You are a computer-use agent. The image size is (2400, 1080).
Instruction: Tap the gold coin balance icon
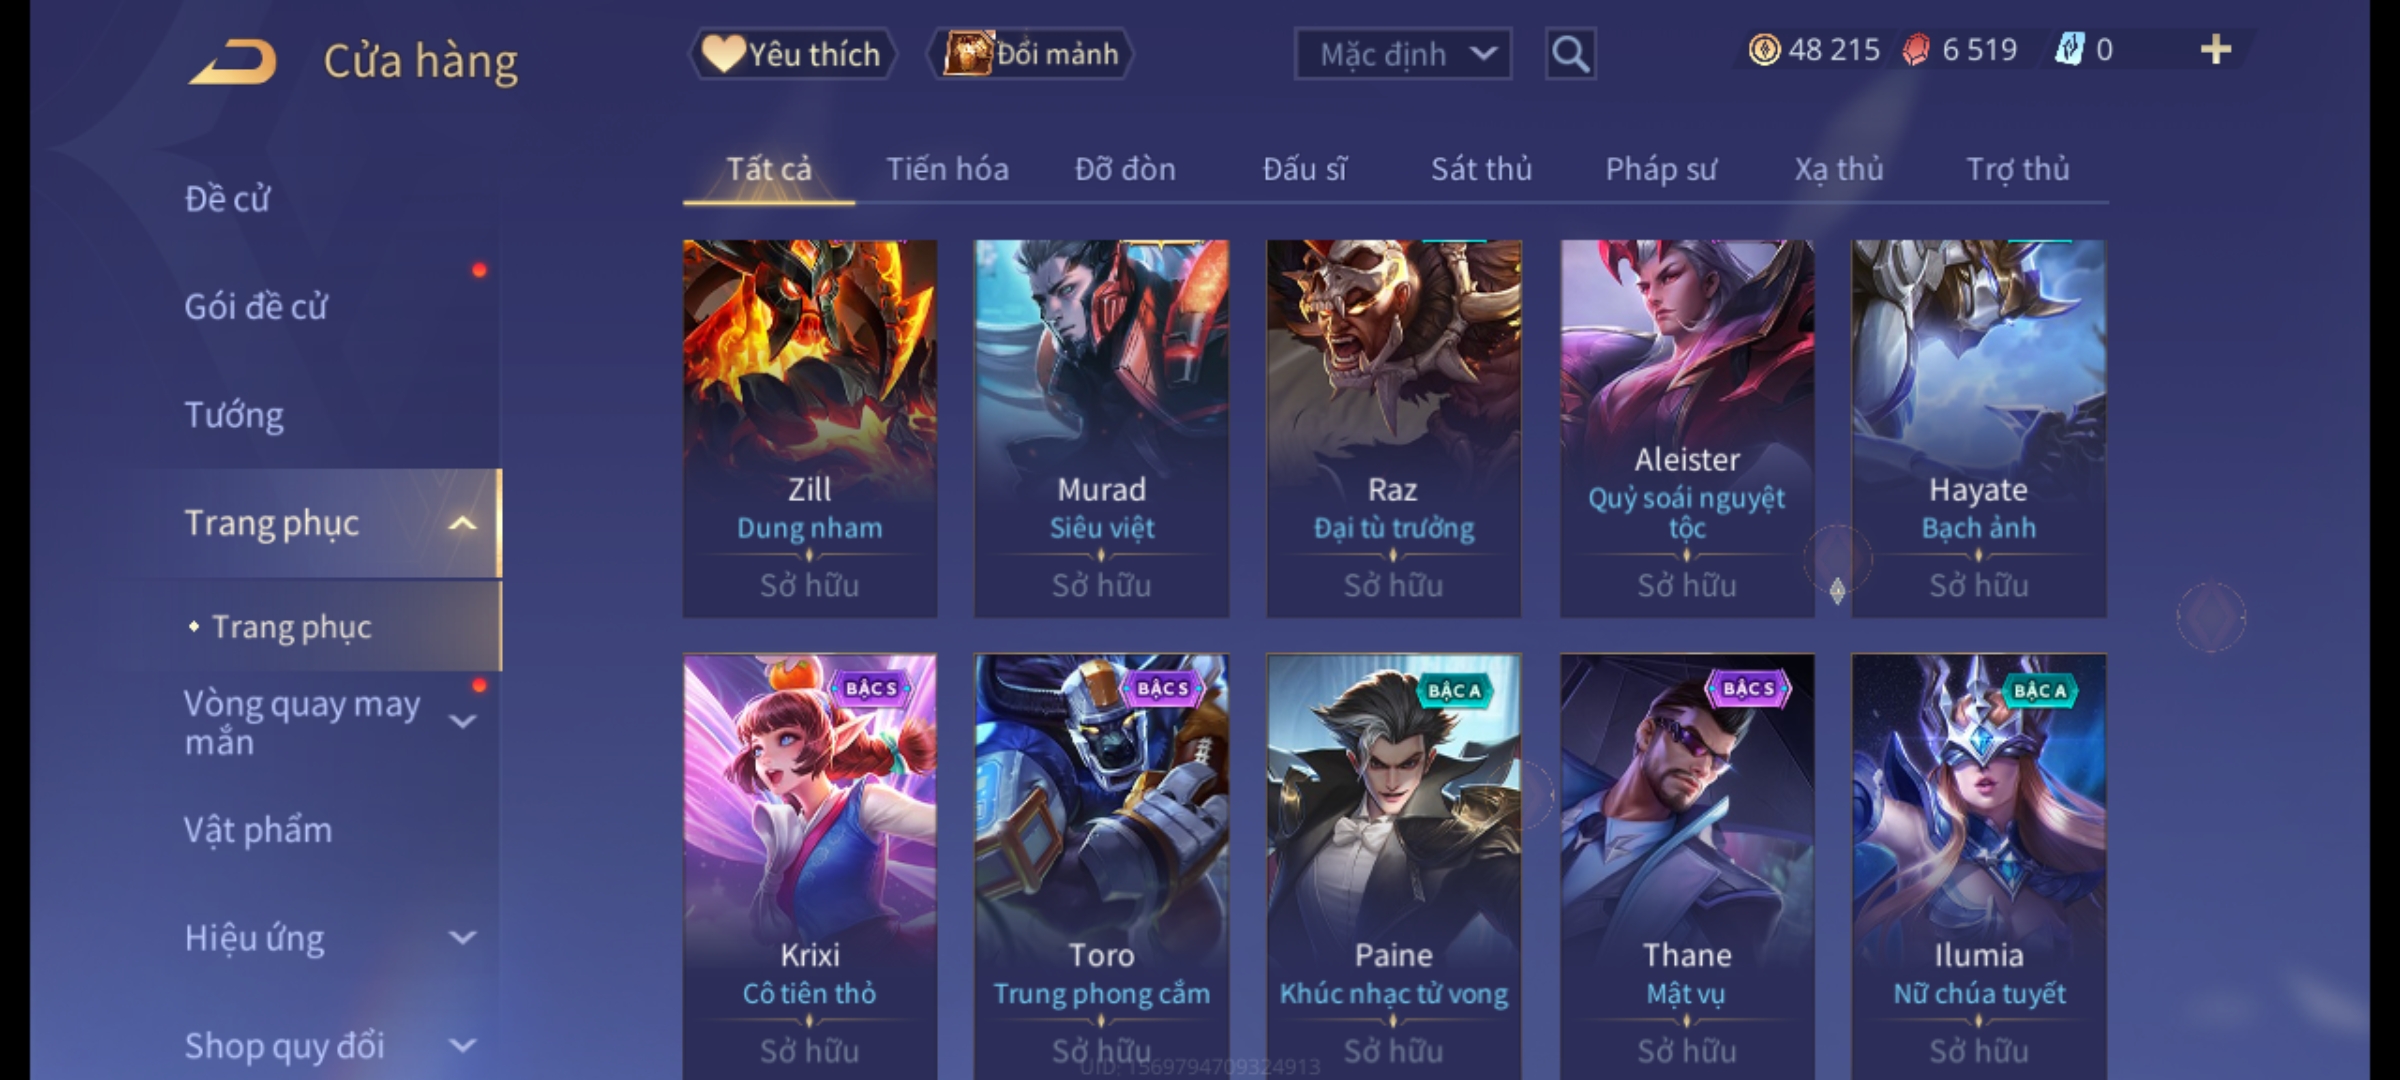coord(1764,49)
